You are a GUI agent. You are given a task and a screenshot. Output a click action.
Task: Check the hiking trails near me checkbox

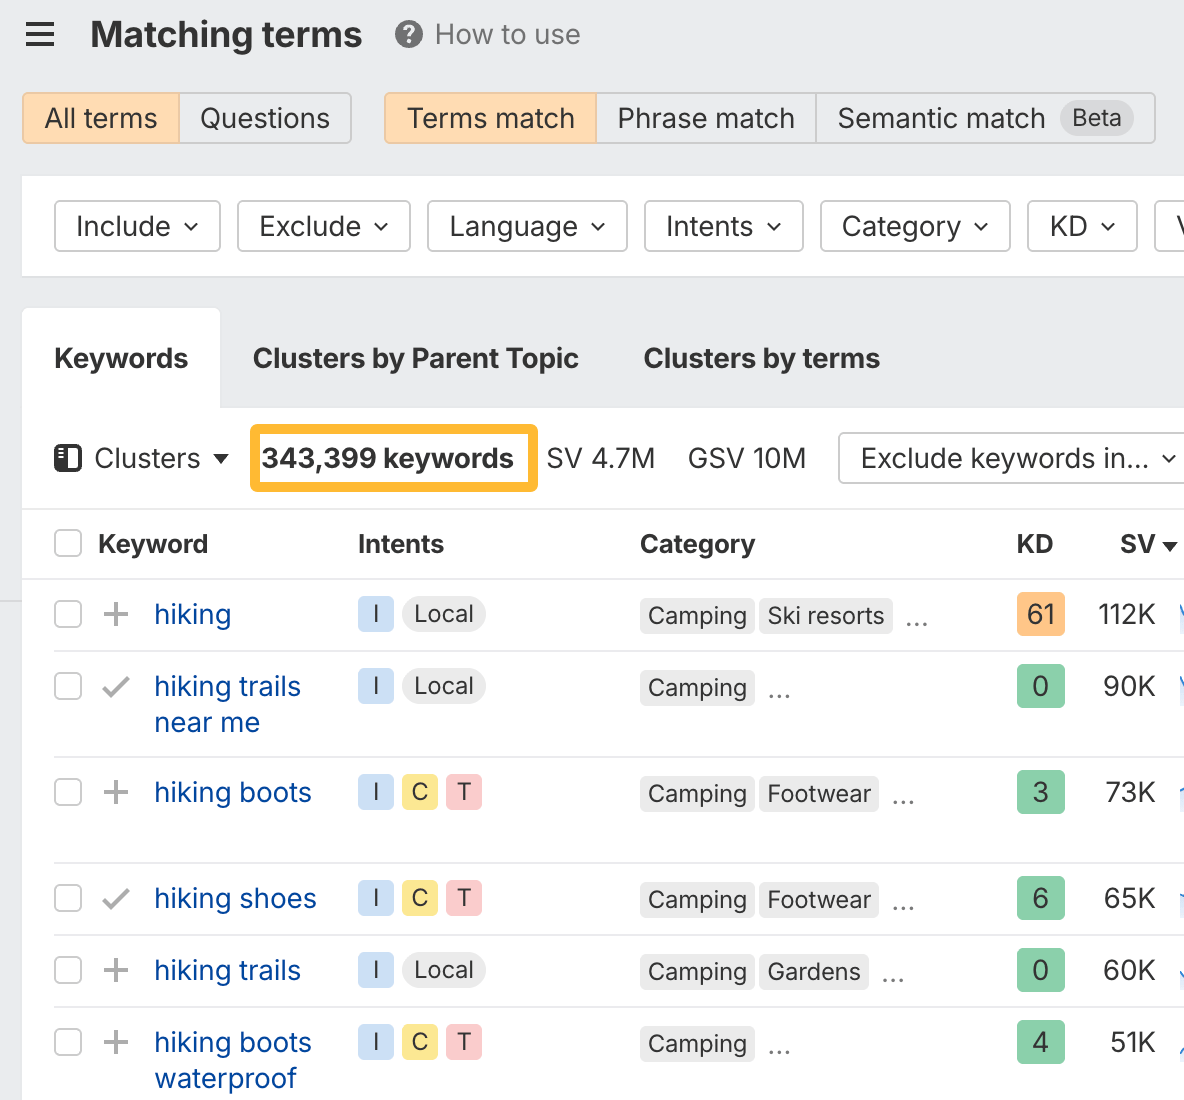pos(68,686)
